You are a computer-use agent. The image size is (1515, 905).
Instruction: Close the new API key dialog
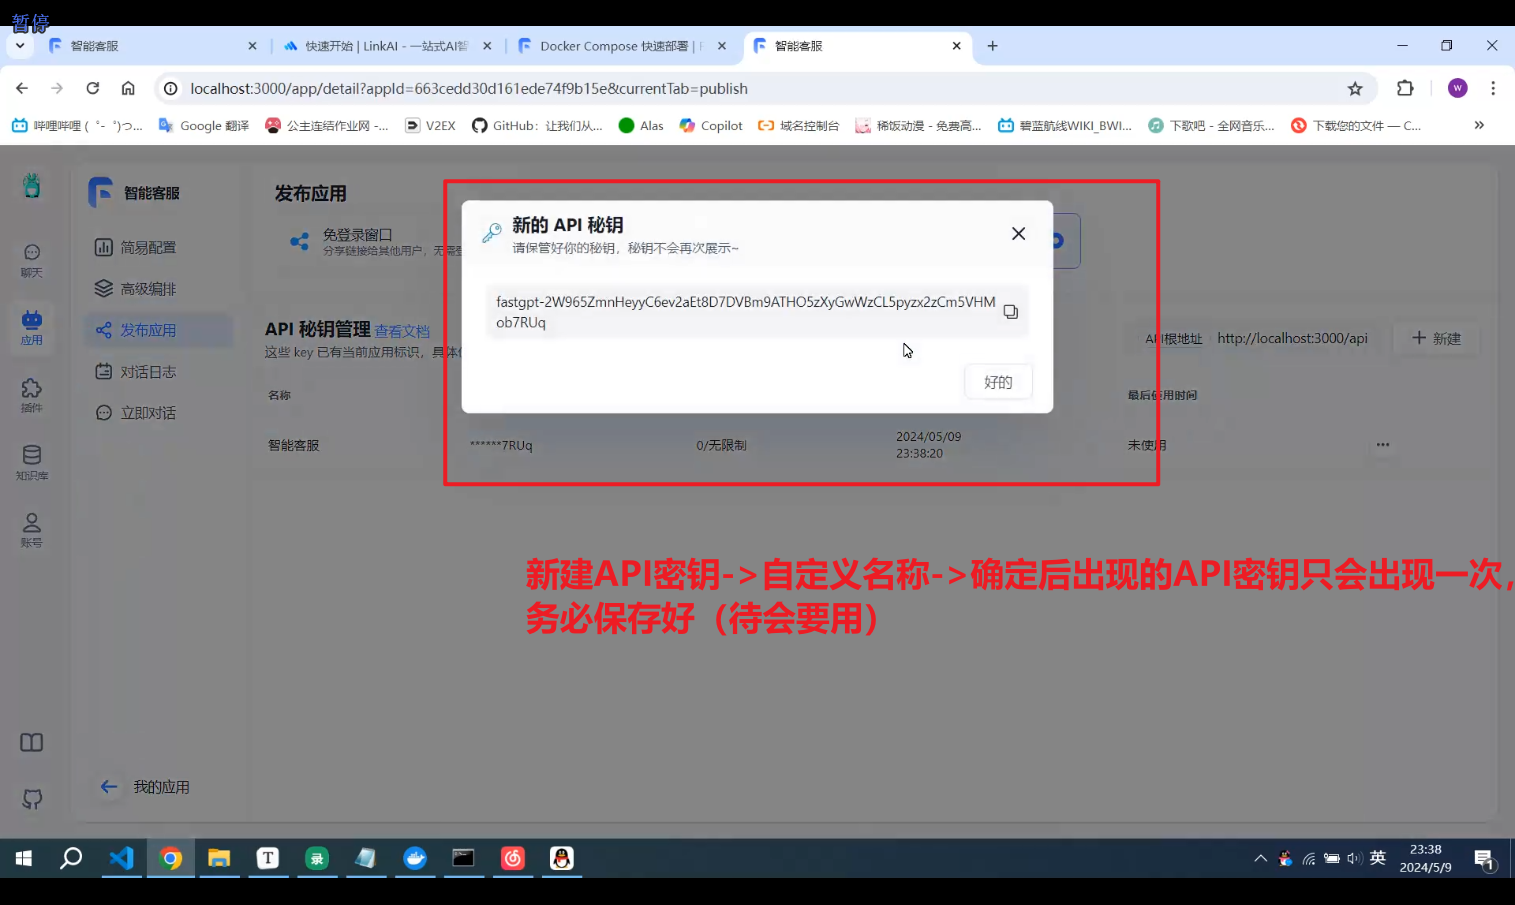pyautogui.click(x=1018, y=234)
